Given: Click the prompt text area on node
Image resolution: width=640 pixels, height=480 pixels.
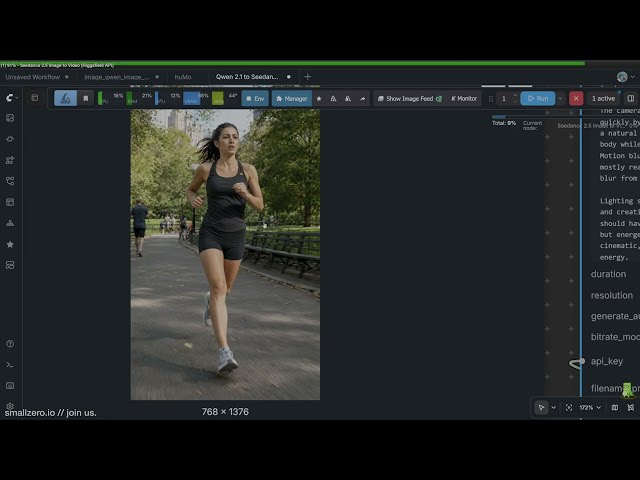Looking at the screenshot, I should pos(616,184).
